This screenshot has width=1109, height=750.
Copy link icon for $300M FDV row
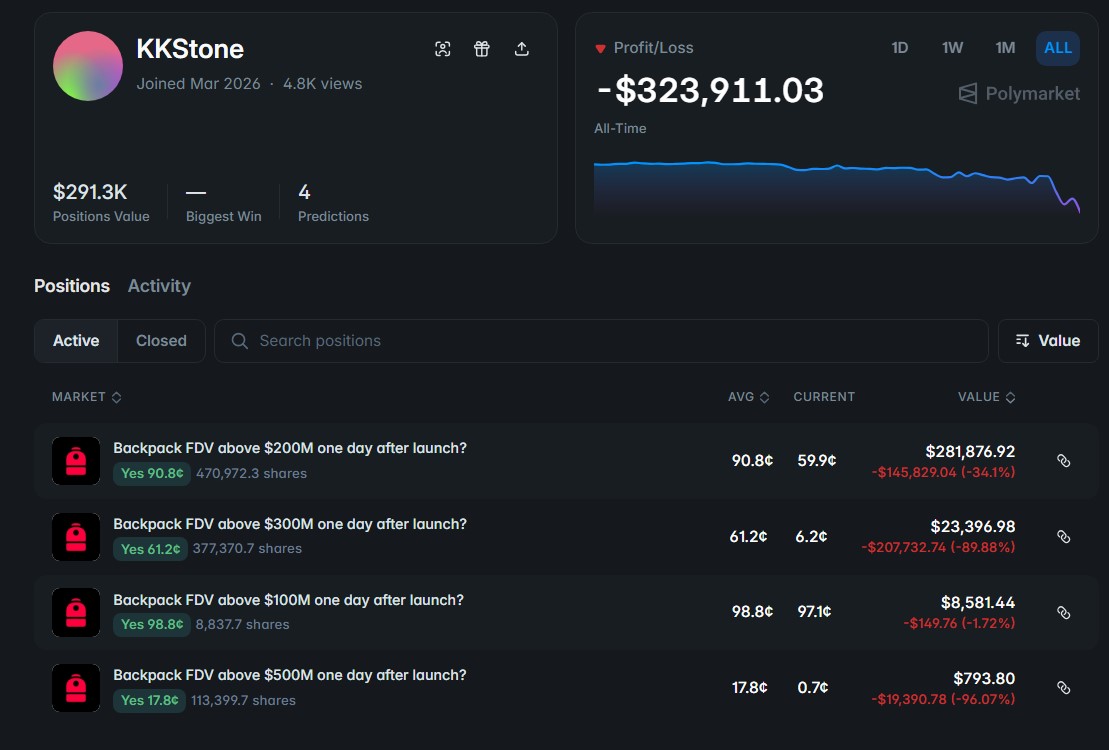[x=1063, y=537]
